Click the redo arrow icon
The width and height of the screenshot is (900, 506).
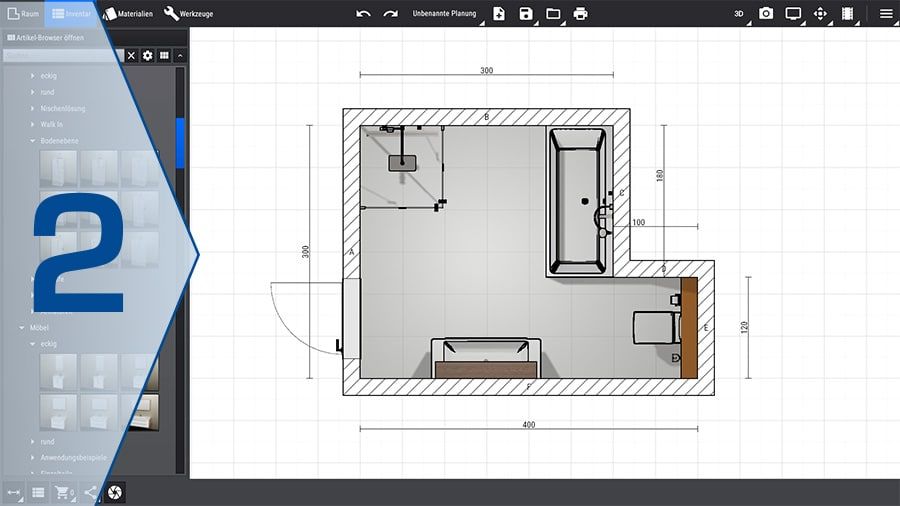click(390, 14)
